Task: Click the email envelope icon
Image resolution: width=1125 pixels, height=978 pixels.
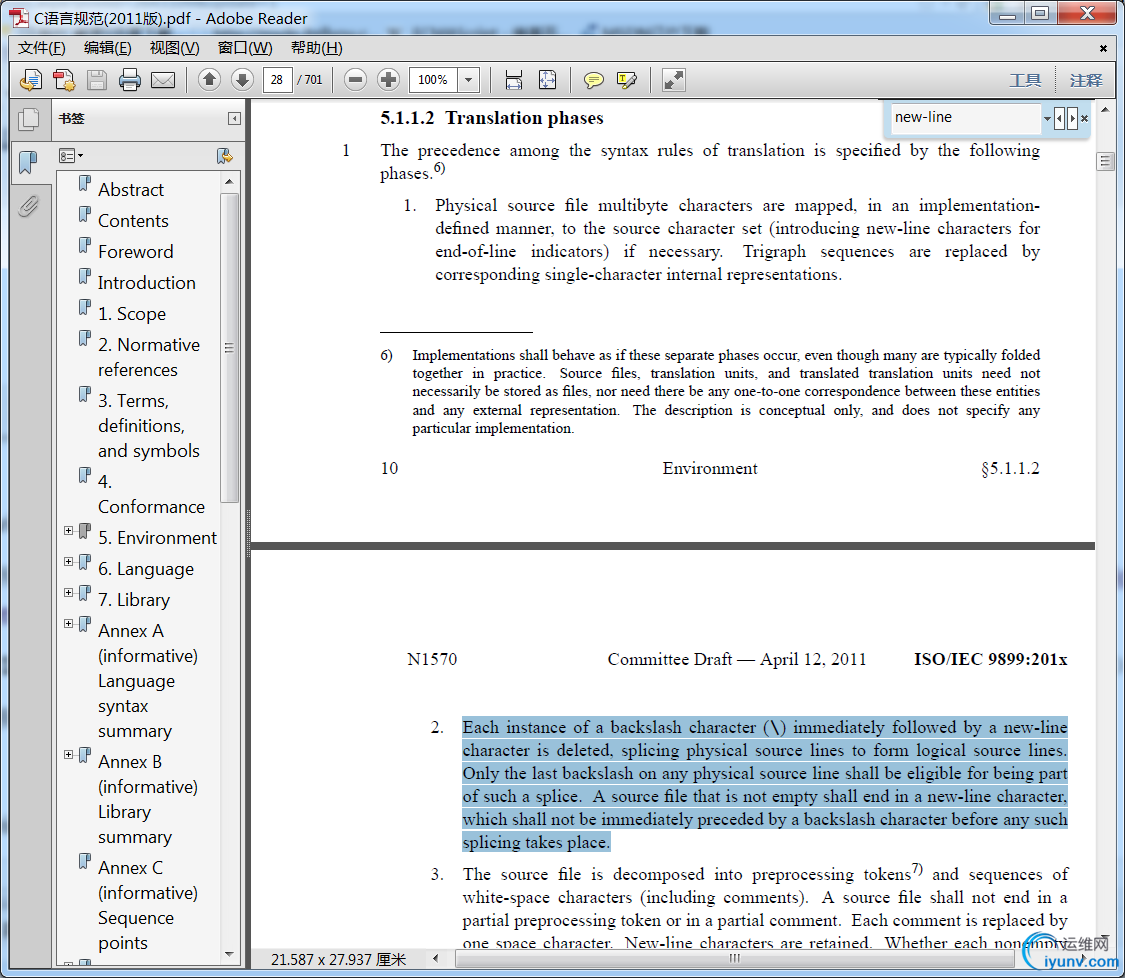Action: click(x=163, y=80)
